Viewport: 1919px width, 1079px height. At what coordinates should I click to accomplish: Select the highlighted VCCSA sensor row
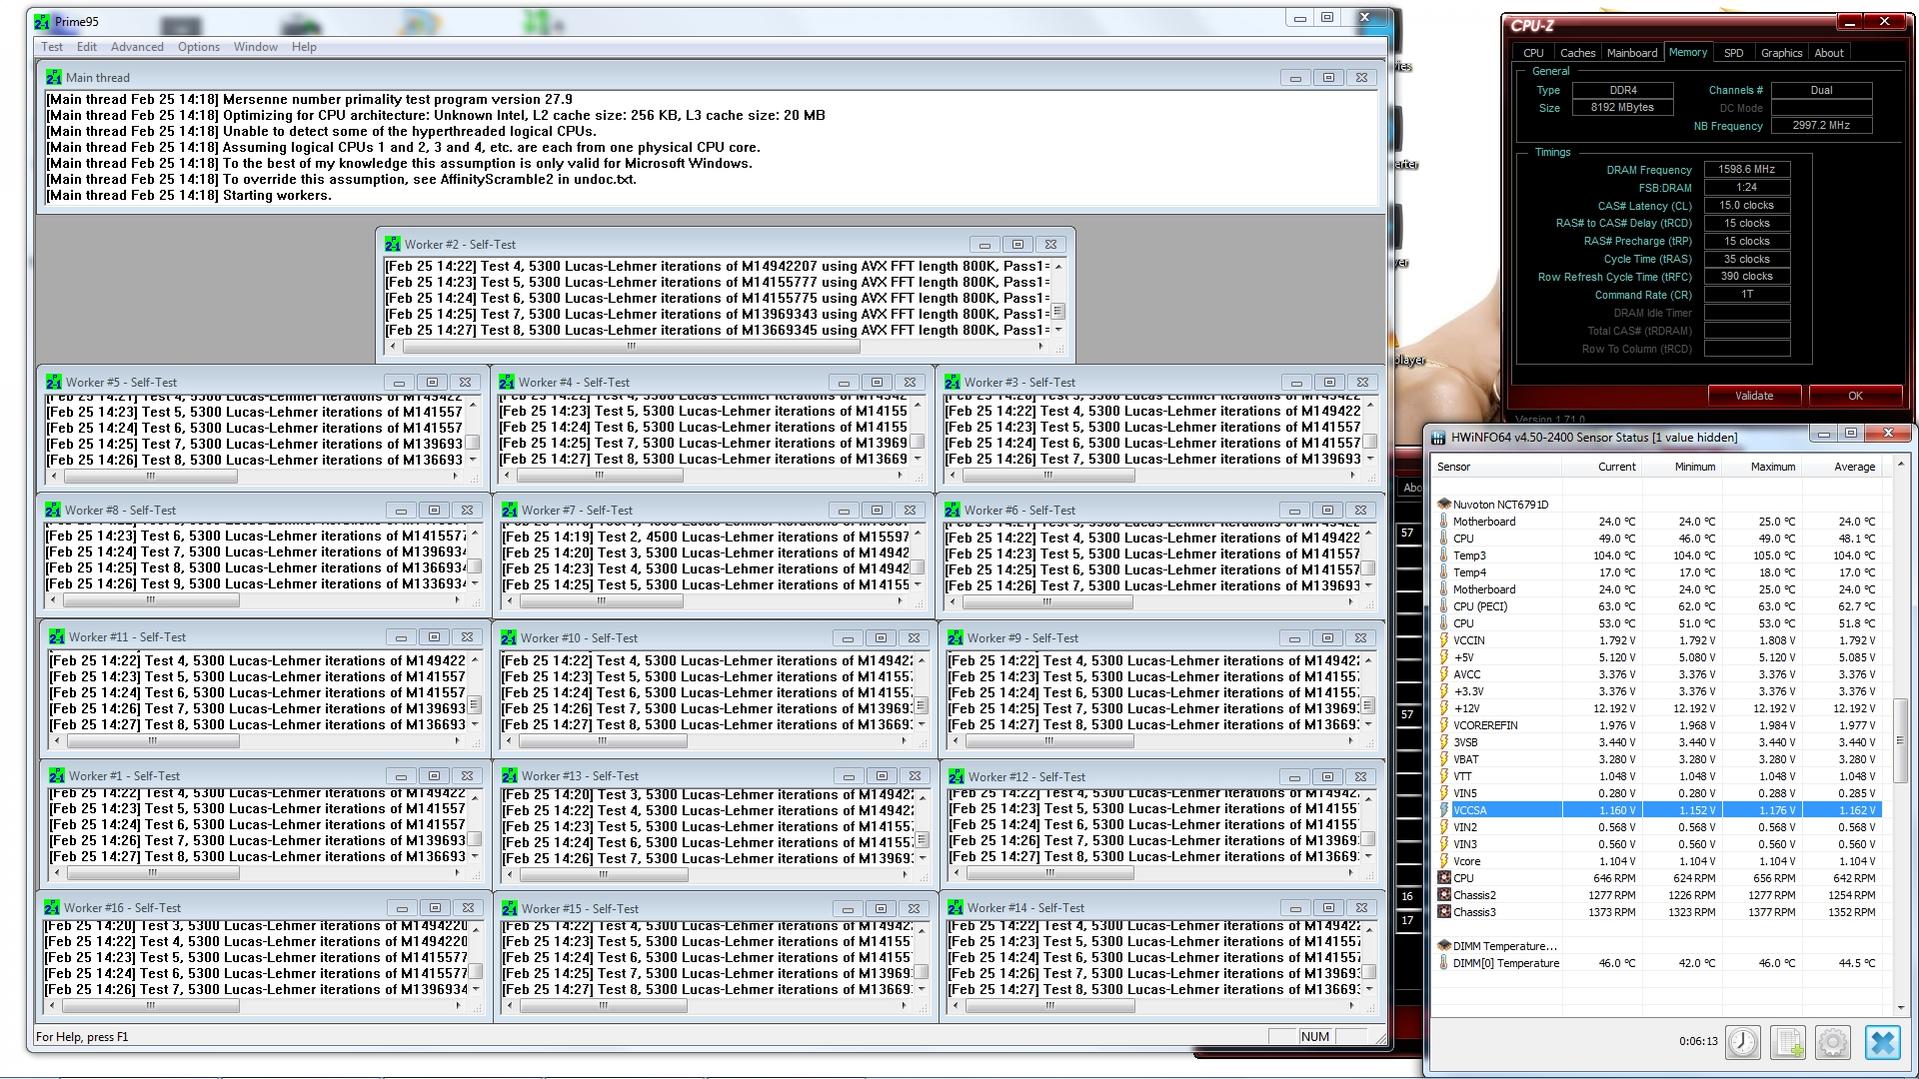[1658, 810]
